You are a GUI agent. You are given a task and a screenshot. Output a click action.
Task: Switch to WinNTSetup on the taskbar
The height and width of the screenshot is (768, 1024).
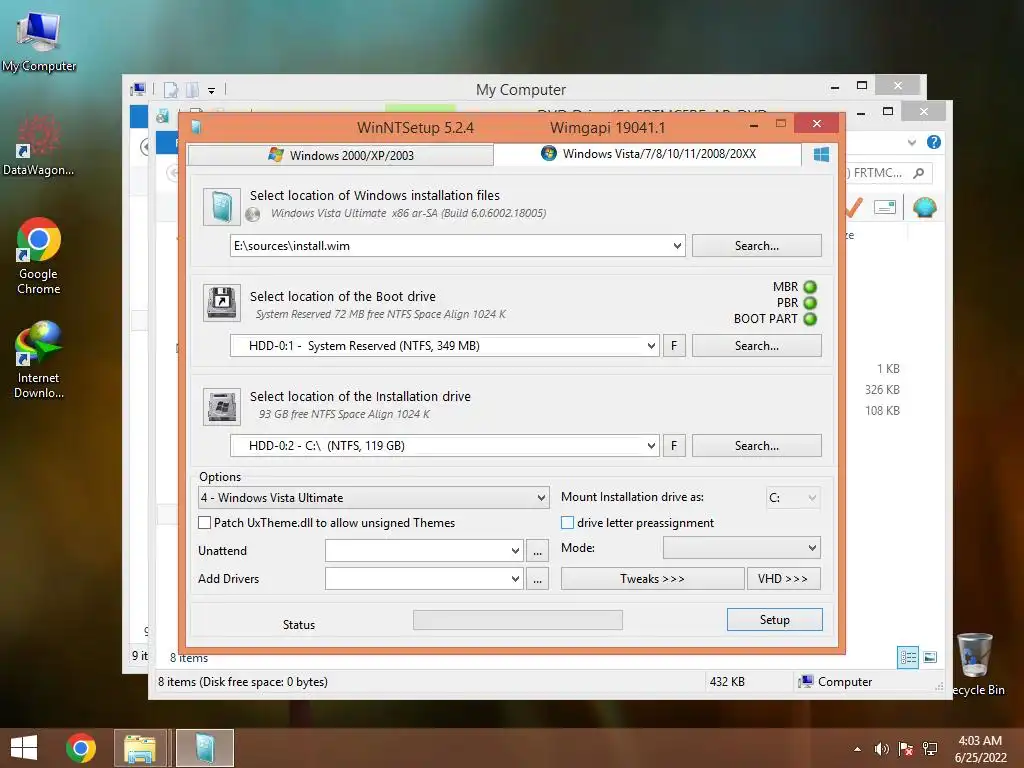[204, 748]
